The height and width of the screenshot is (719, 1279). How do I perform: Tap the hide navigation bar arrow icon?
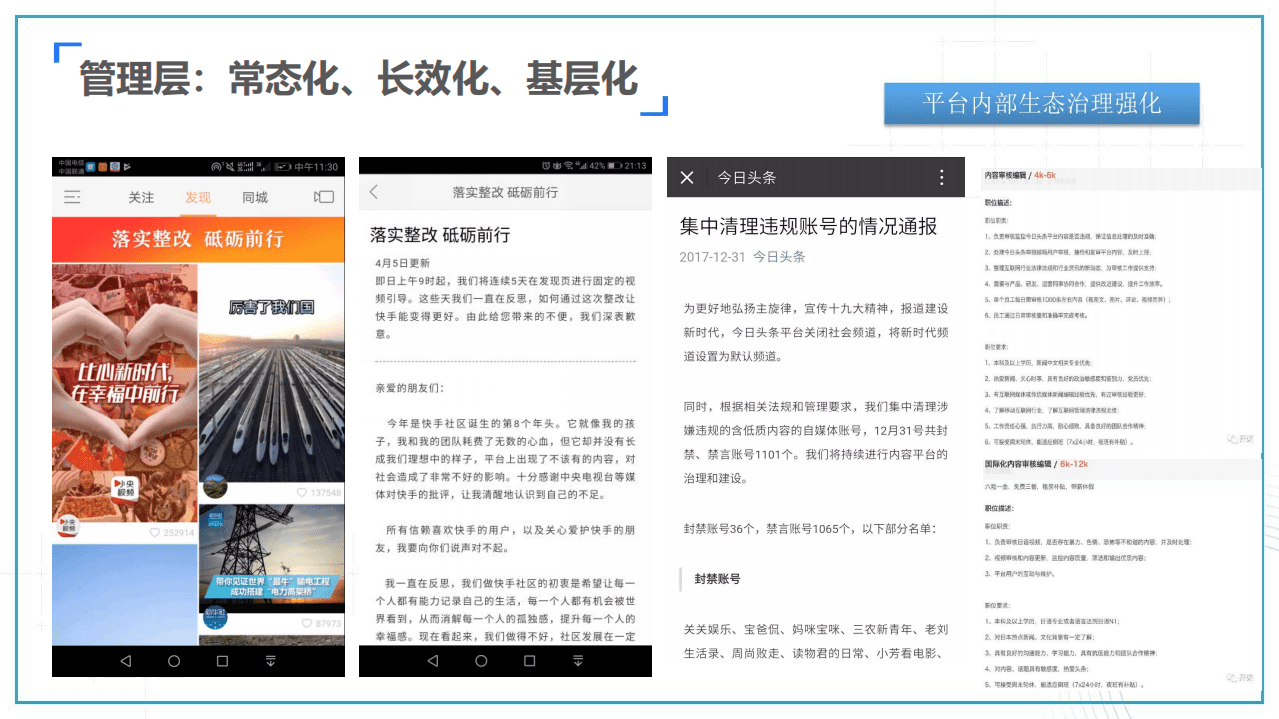[x=271, y=661]
